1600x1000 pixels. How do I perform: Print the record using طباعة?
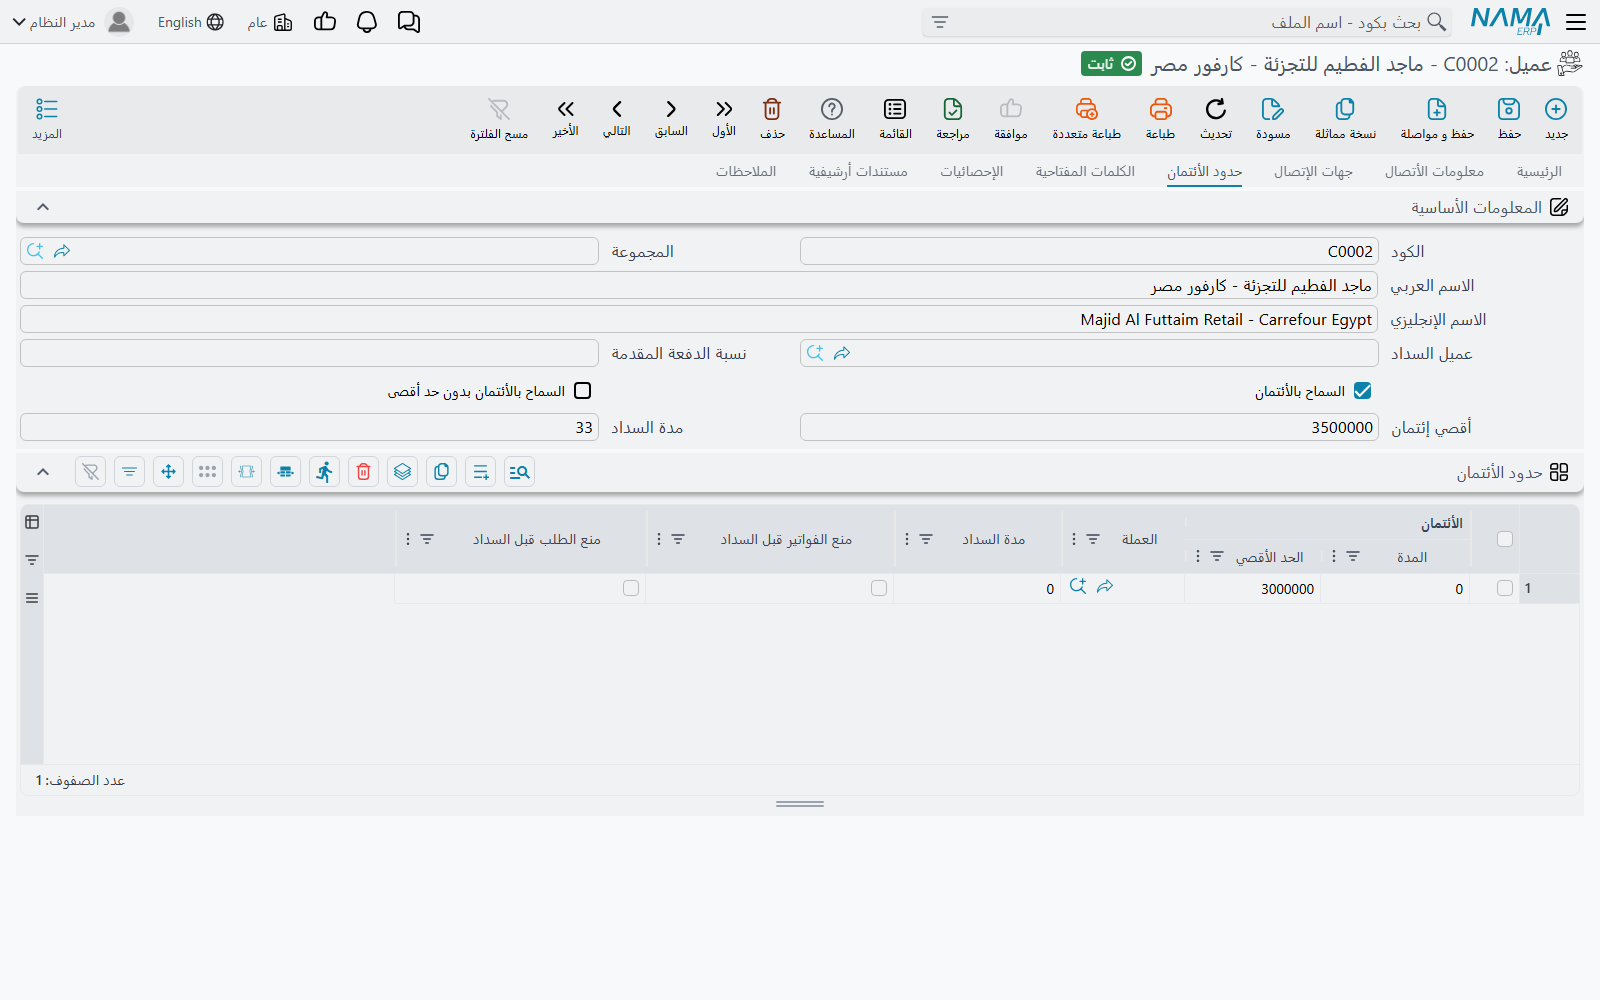(1160, 118)
